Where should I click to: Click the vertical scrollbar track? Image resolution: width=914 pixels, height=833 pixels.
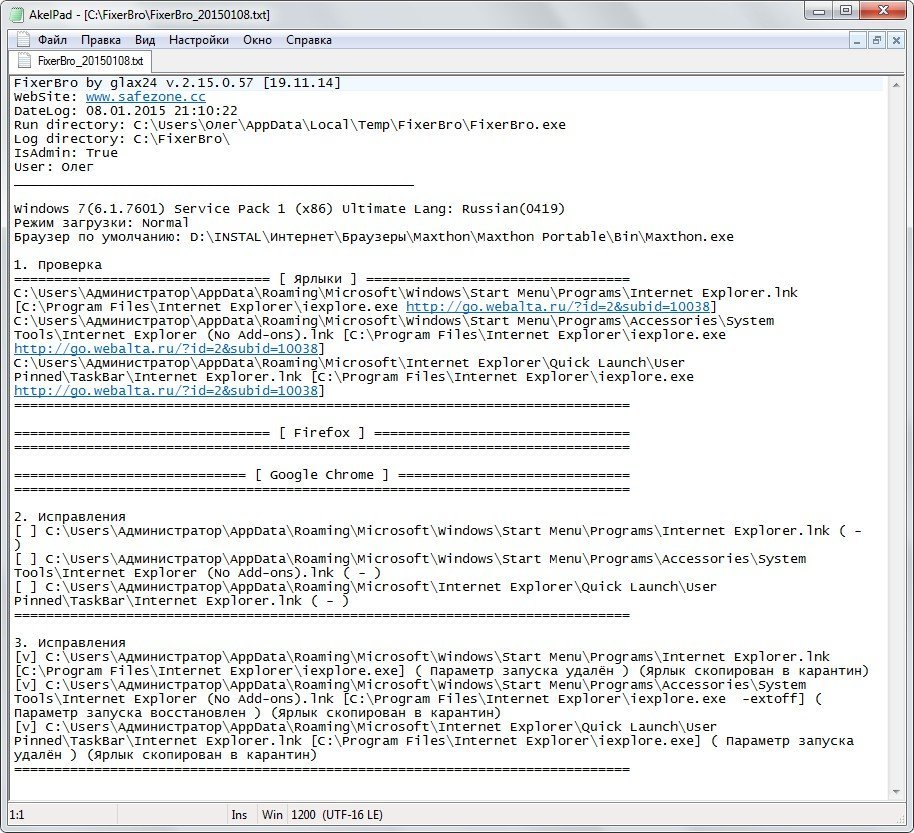896,438
